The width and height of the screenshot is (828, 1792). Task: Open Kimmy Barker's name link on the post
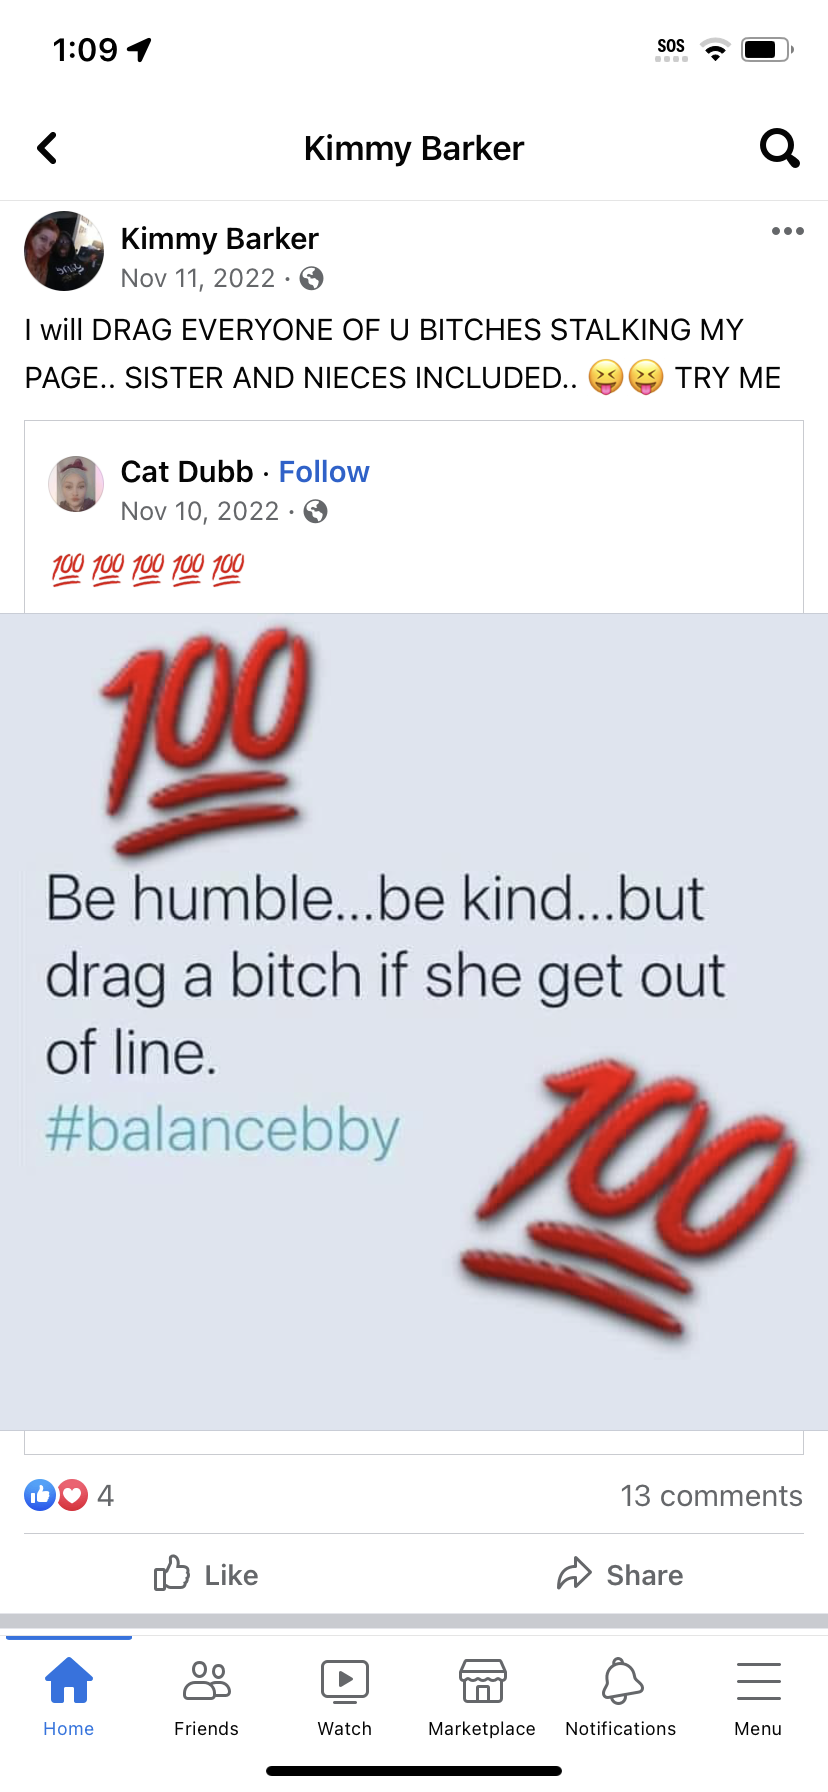pos(220,239)
